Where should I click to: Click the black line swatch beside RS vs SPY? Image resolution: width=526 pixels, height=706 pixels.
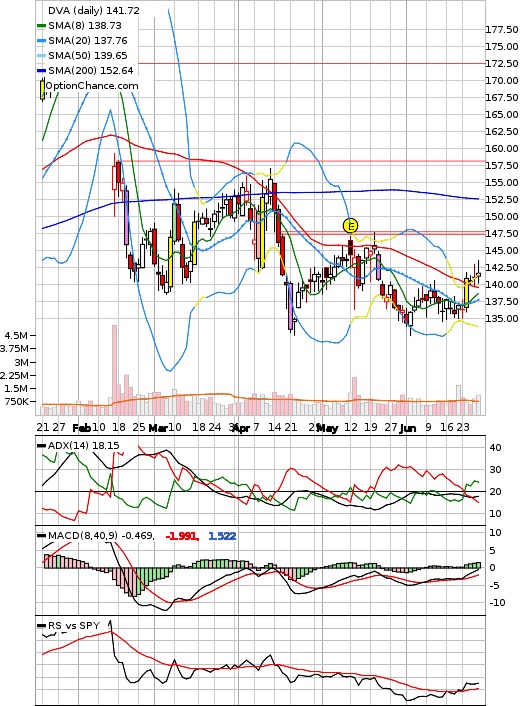pyautogui.click(x=41, y=626)
